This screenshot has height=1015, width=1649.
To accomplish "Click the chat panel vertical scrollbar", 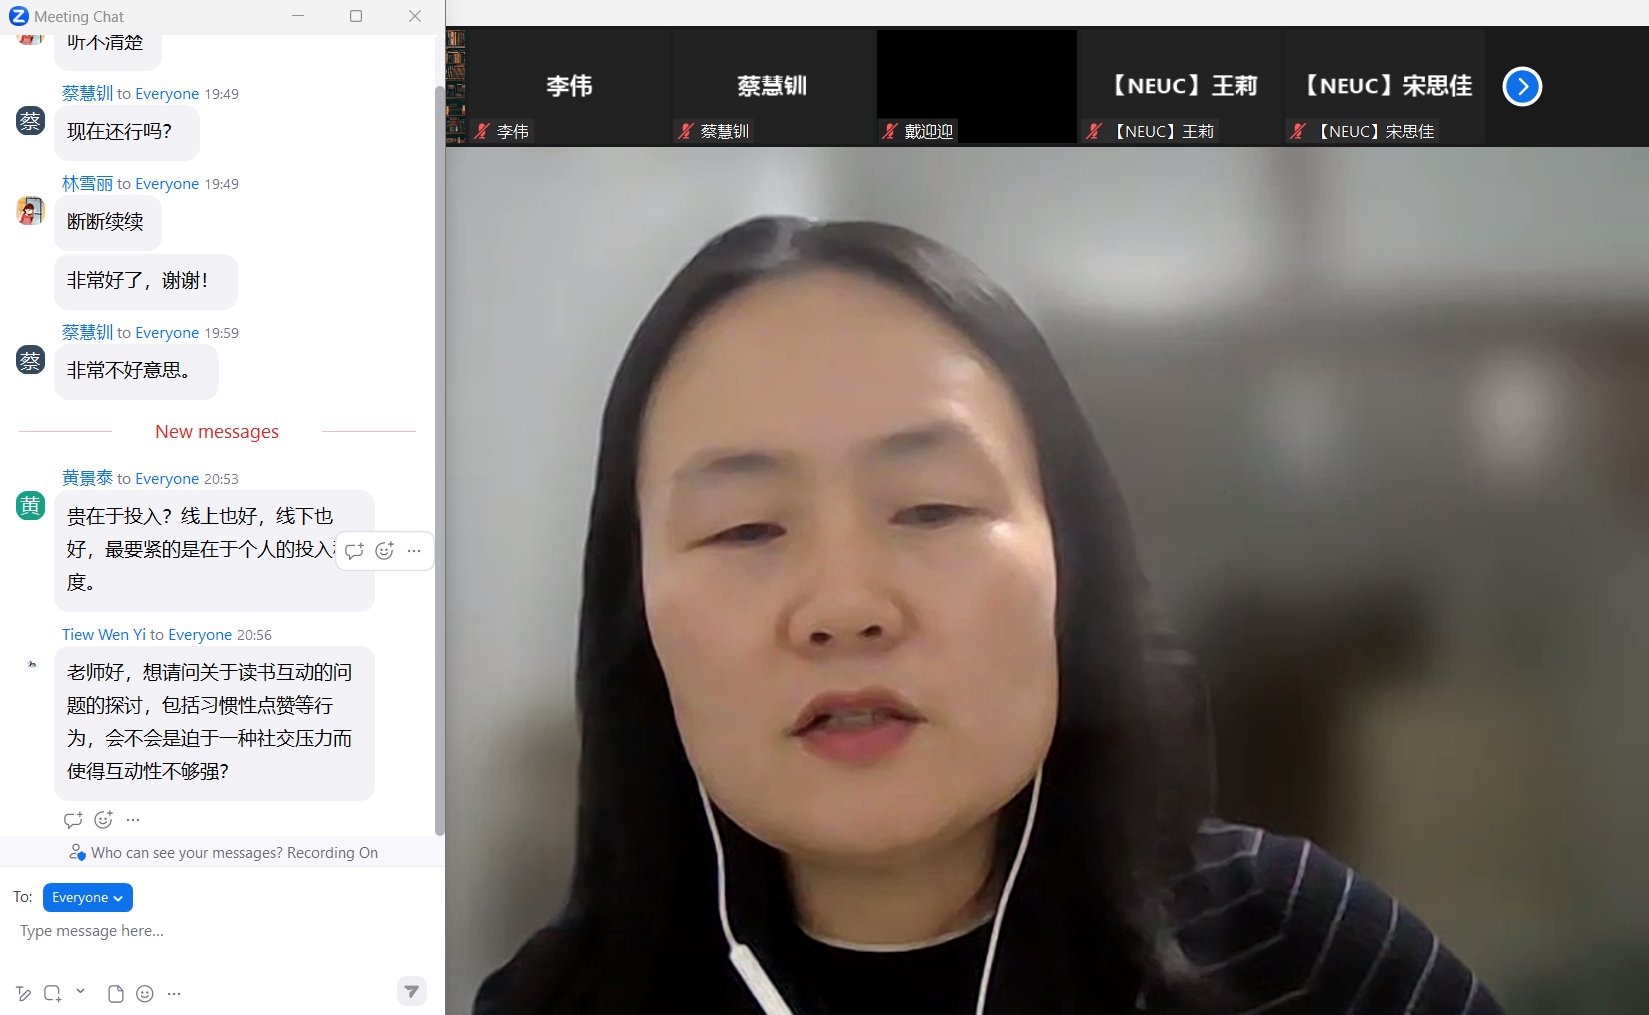I will (439, 460).
